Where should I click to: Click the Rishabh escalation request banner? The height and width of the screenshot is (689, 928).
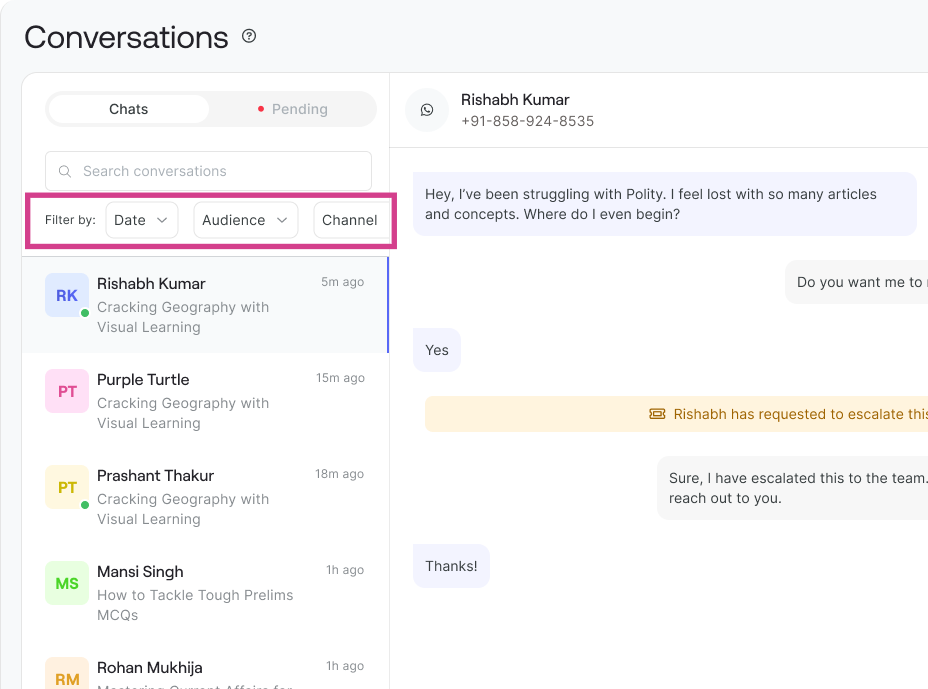[790, 414]
